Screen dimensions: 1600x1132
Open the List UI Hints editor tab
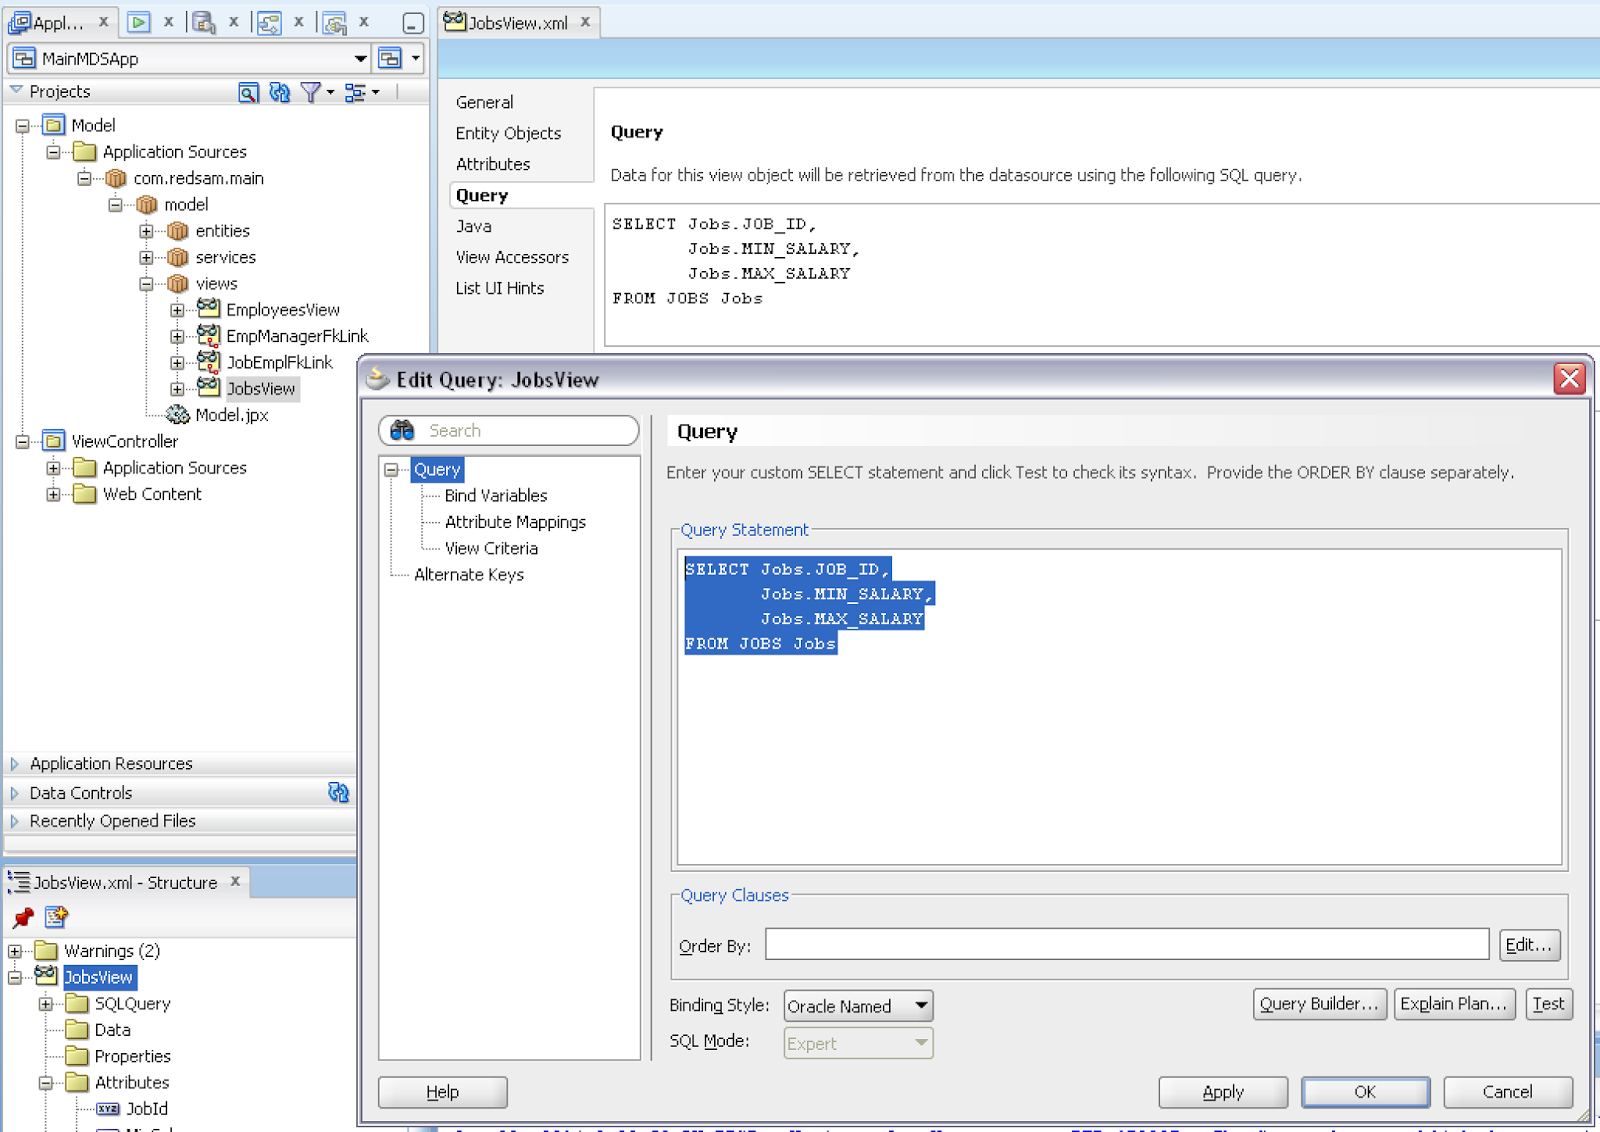(x=500, y=288)
